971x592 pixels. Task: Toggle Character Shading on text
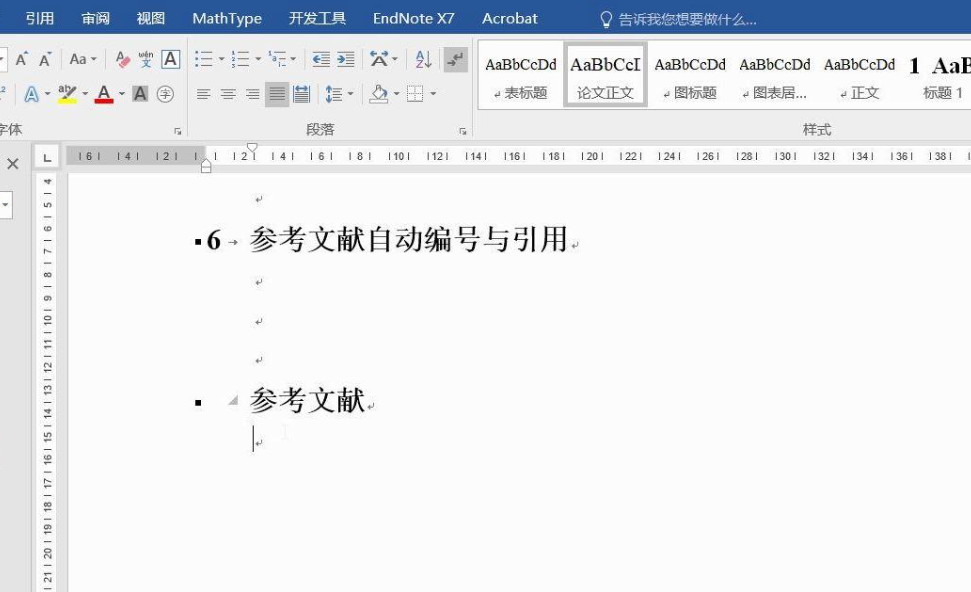pyautogui.click(x=141, y=94)
